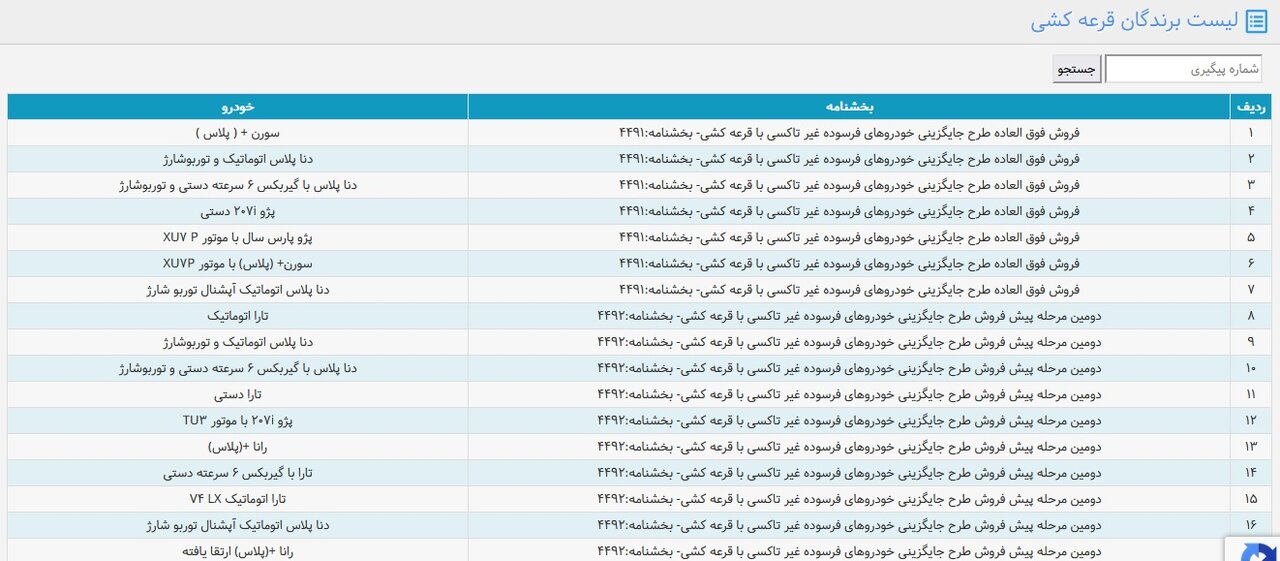Viewport: 1280px width, 561px height.
Task: Select the پژو ۲۰۷i دستی car cell
Action: pyautogui.click(x=237, y=211)
